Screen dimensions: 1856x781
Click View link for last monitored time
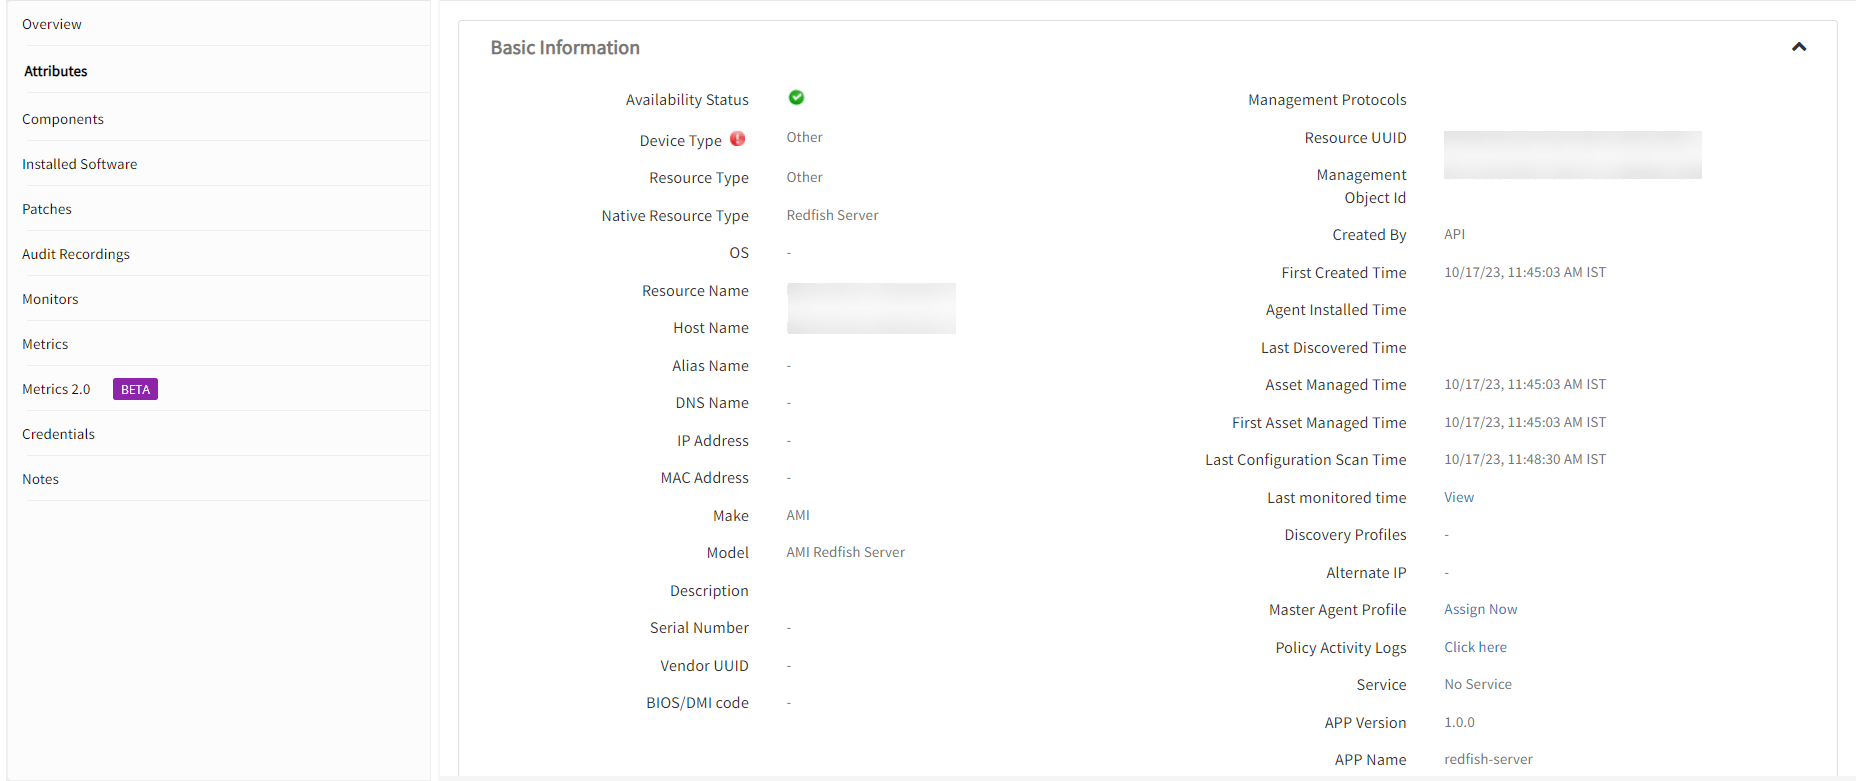click(1459, 497)
